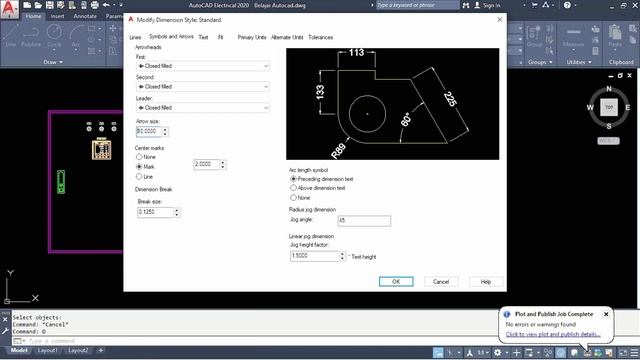Click the Rectangle tool icon in Draw panel
The height and width of the screenshot is (360, 640).
(x=91, y=29)
